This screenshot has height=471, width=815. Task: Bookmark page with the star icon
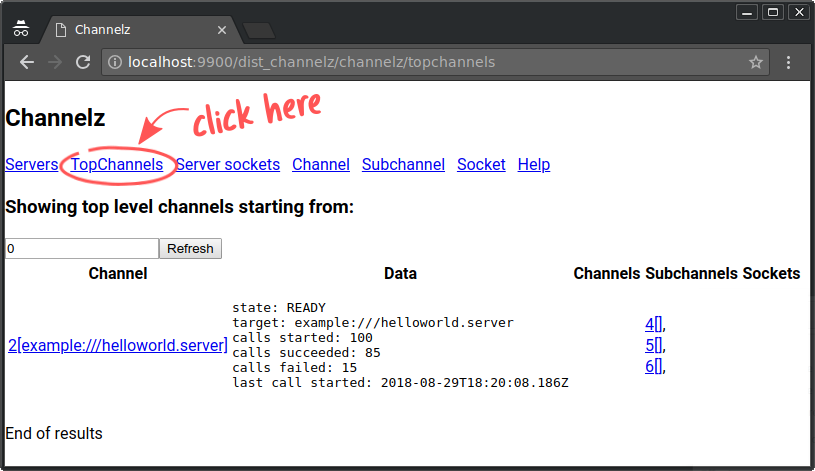tap(756, 62)
